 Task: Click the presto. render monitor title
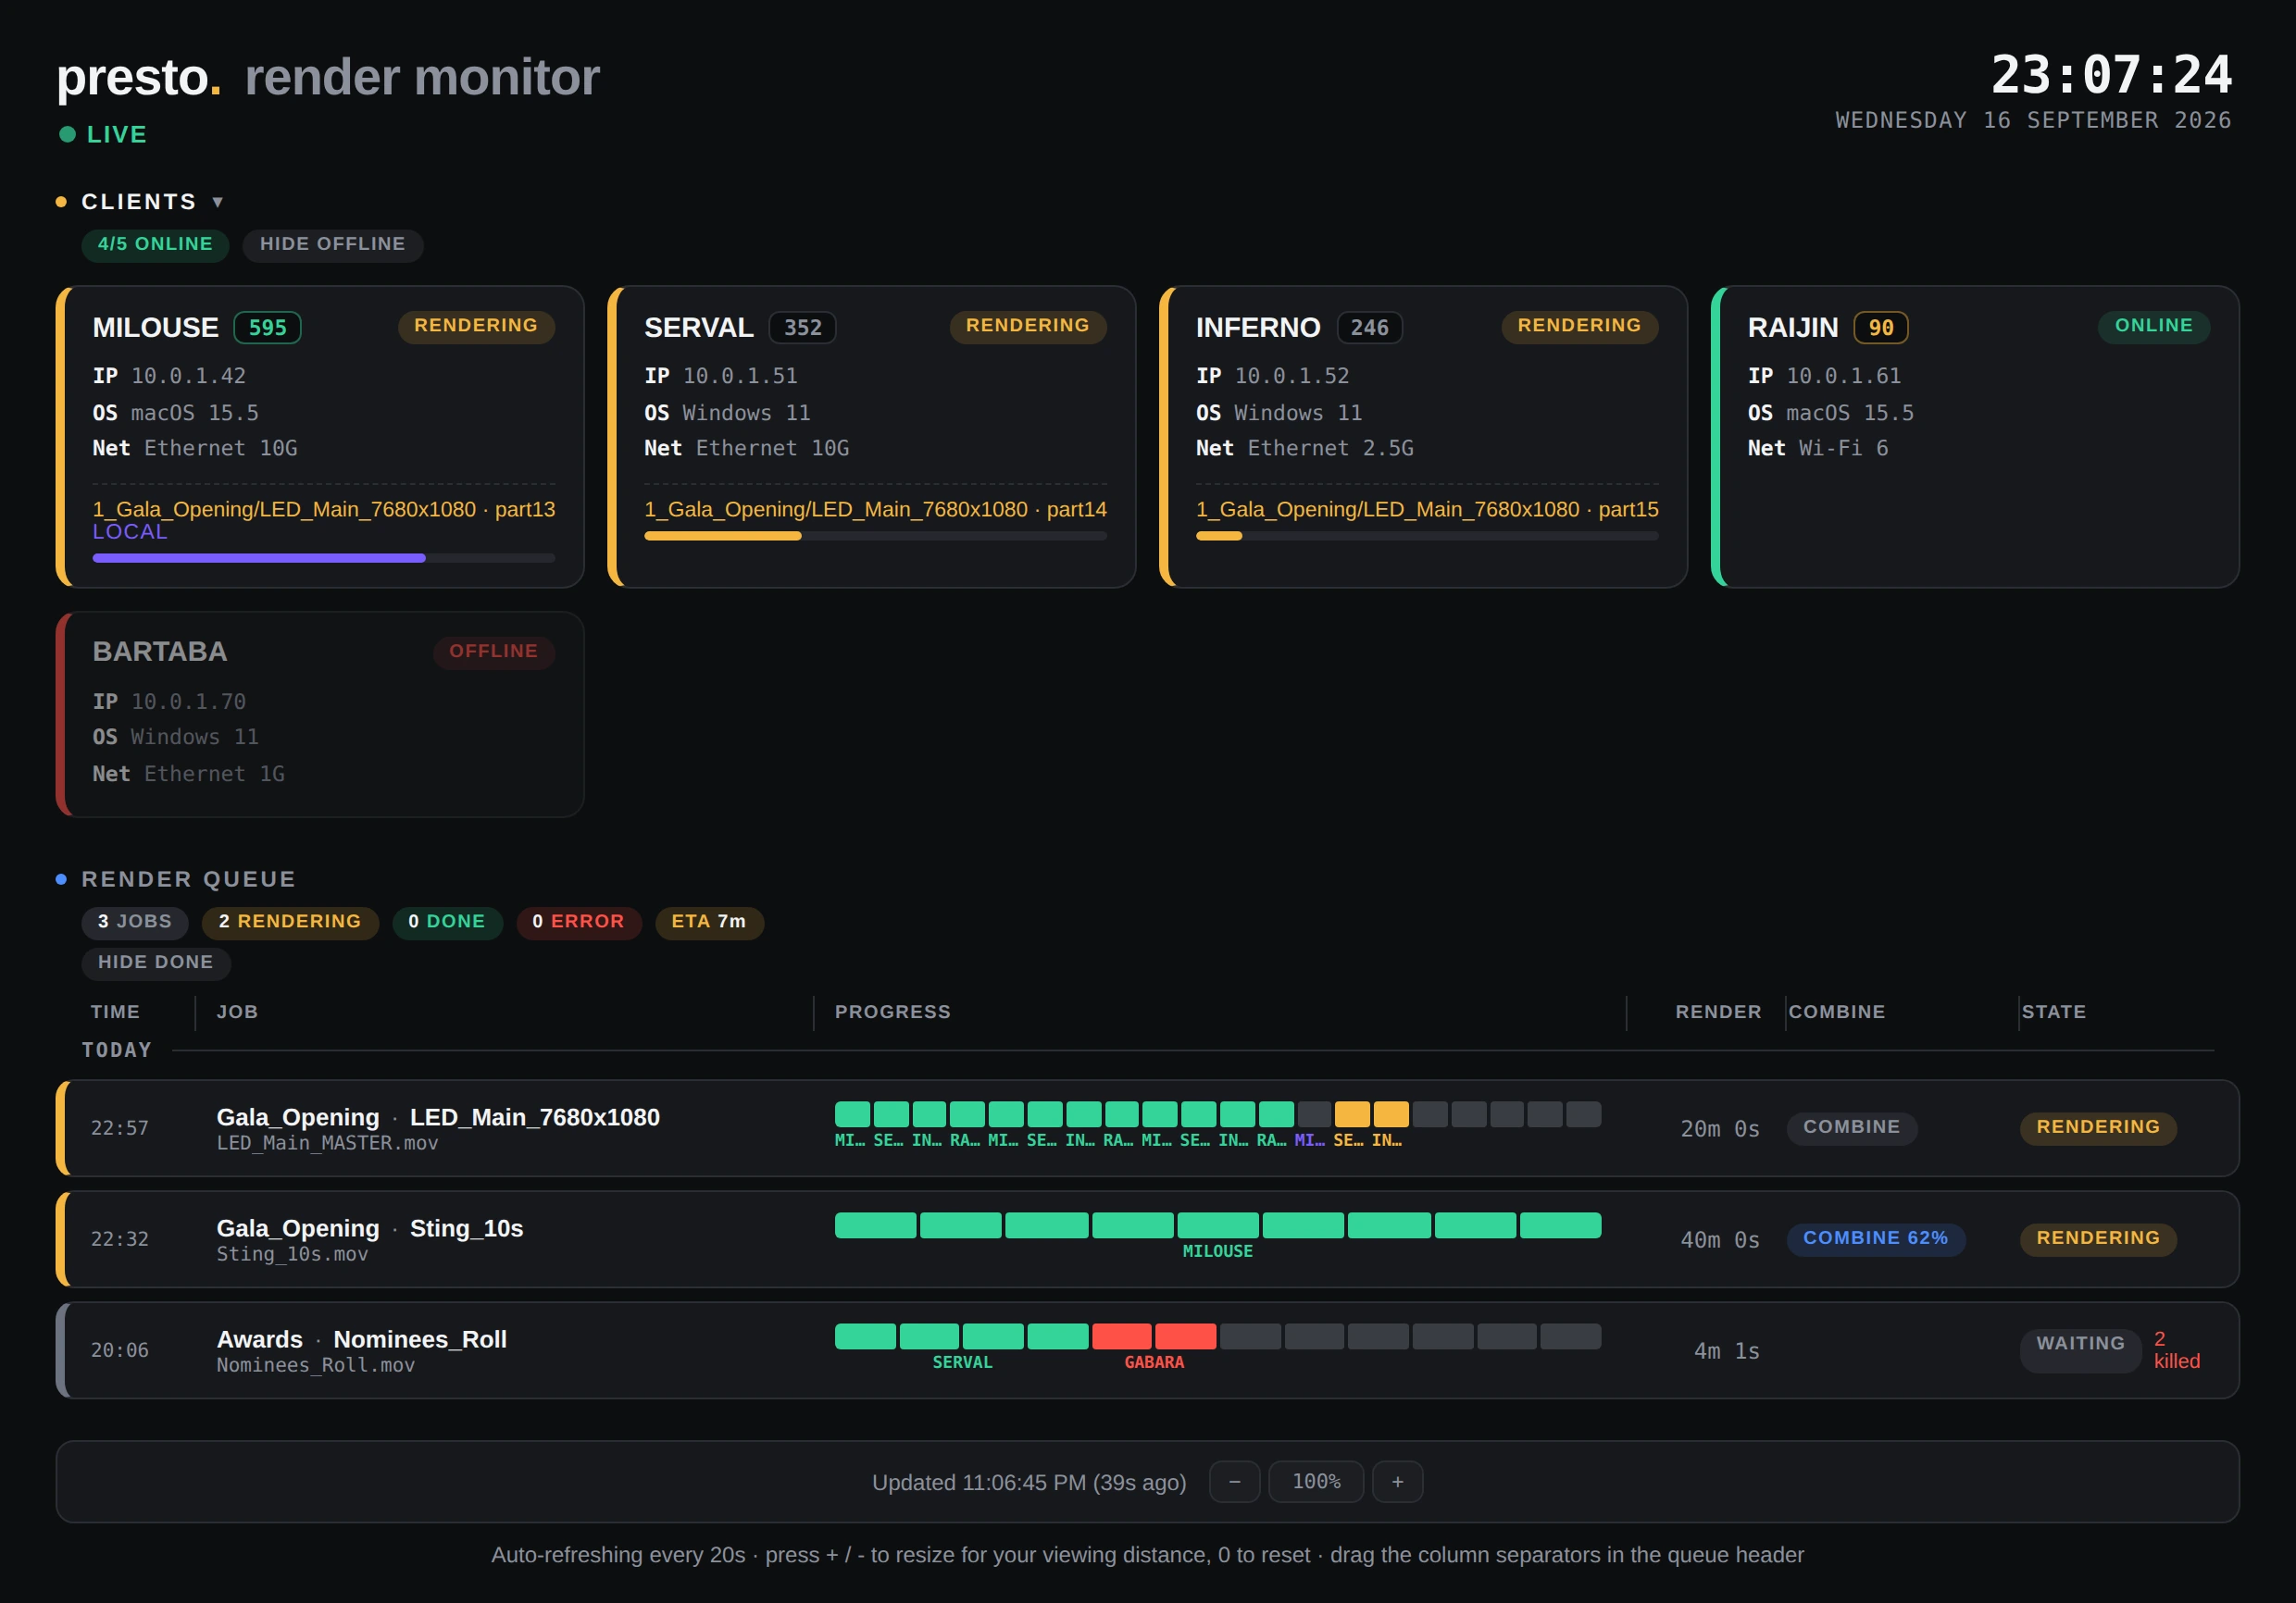pyautogui.click(x=328, y=77)
